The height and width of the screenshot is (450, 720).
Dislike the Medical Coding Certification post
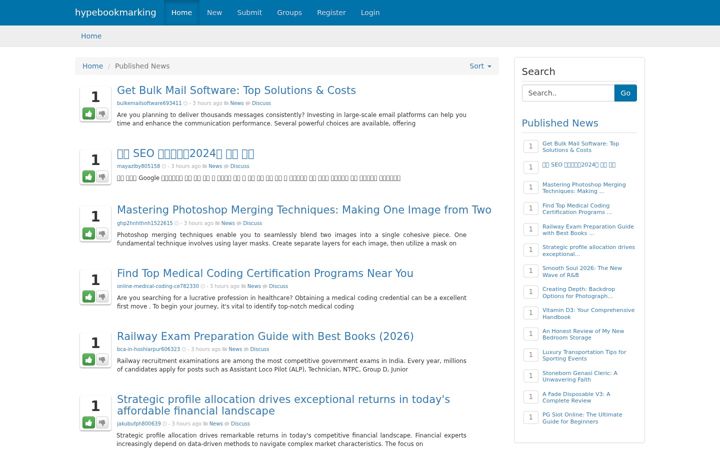[102, 297]
